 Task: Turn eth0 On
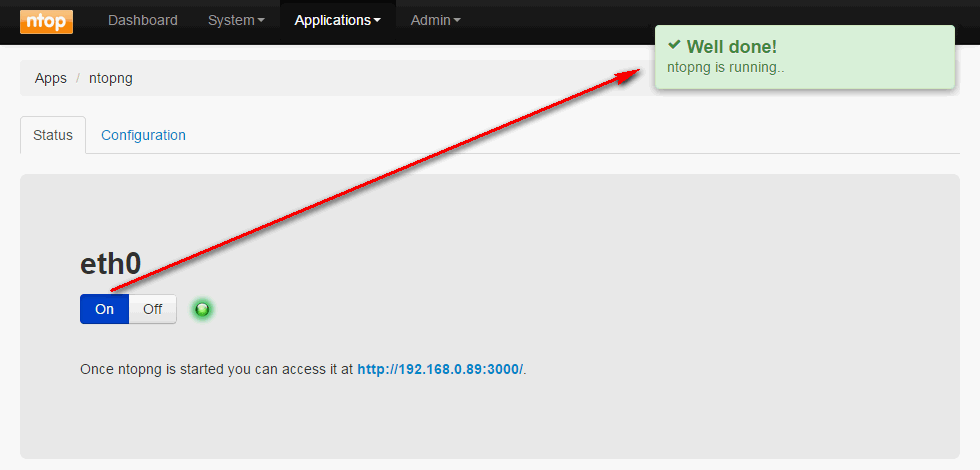pos(105,309)
